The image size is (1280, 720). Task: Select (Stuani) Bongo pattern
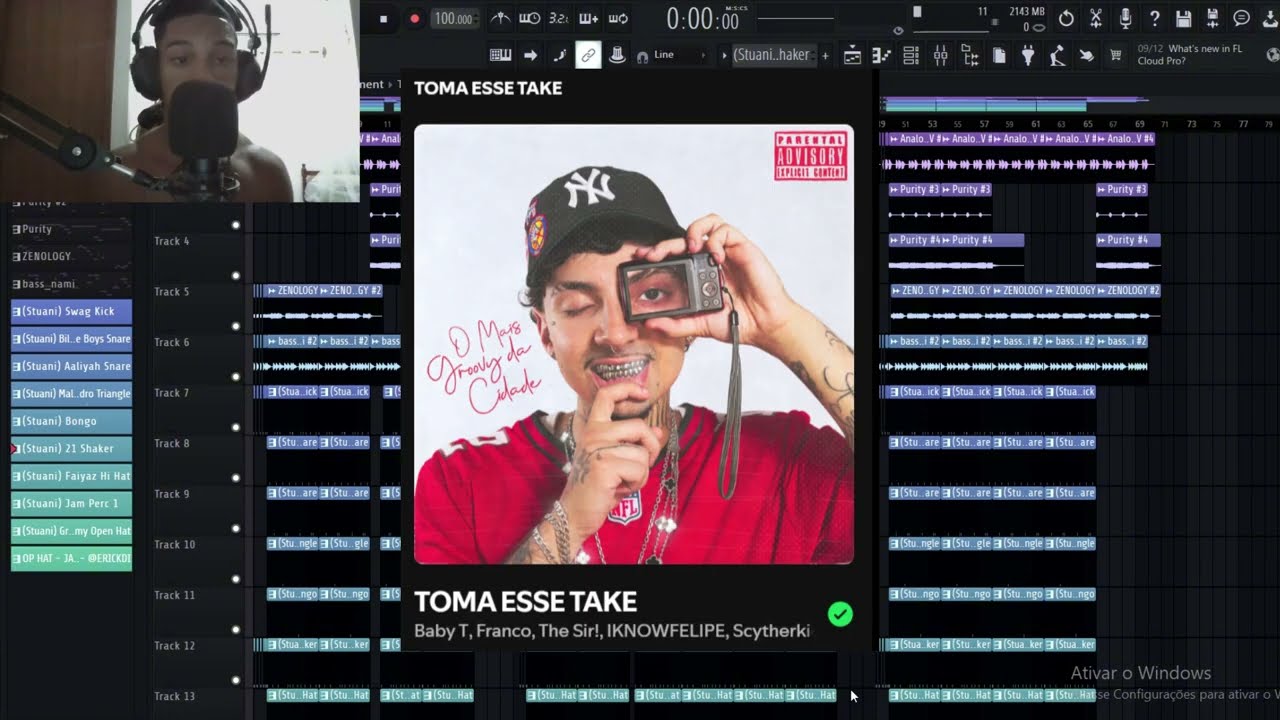pyautogui.click(x=71, y=421)
